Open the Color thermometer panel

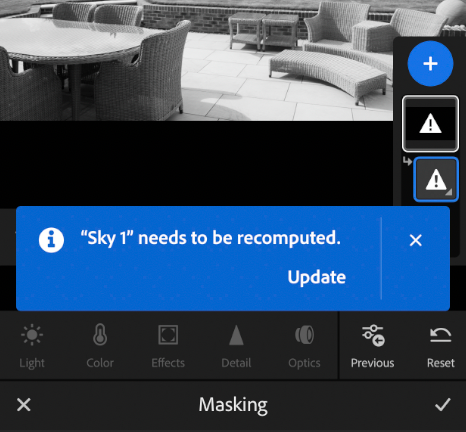pyautogui.click(x=100, y=346)
